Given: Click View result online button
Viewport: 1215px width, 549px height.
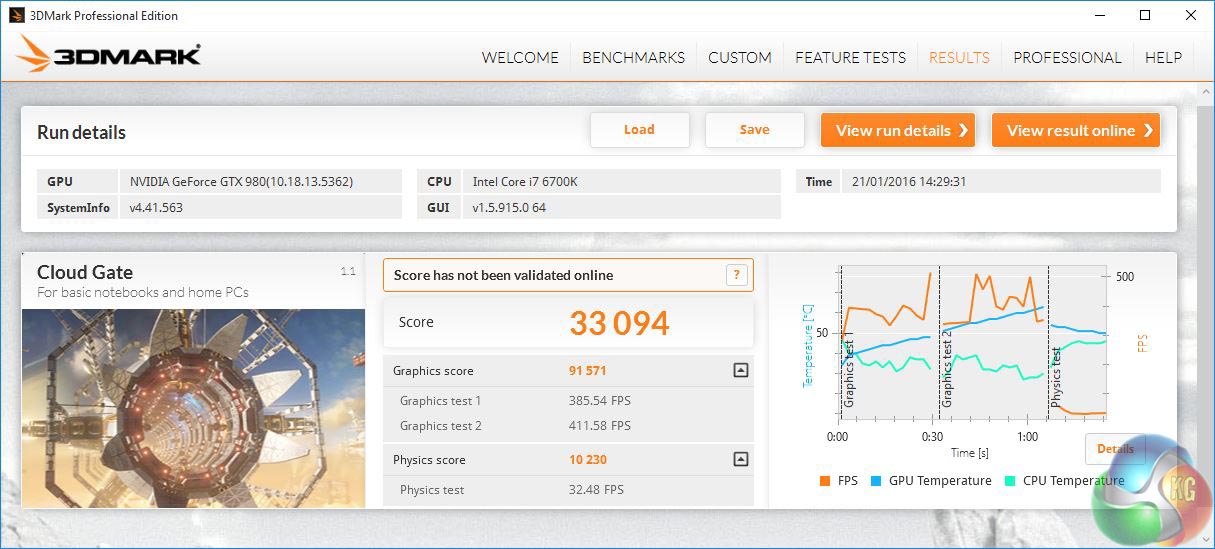Looking at the screenshot, I should click(1076, 130).
